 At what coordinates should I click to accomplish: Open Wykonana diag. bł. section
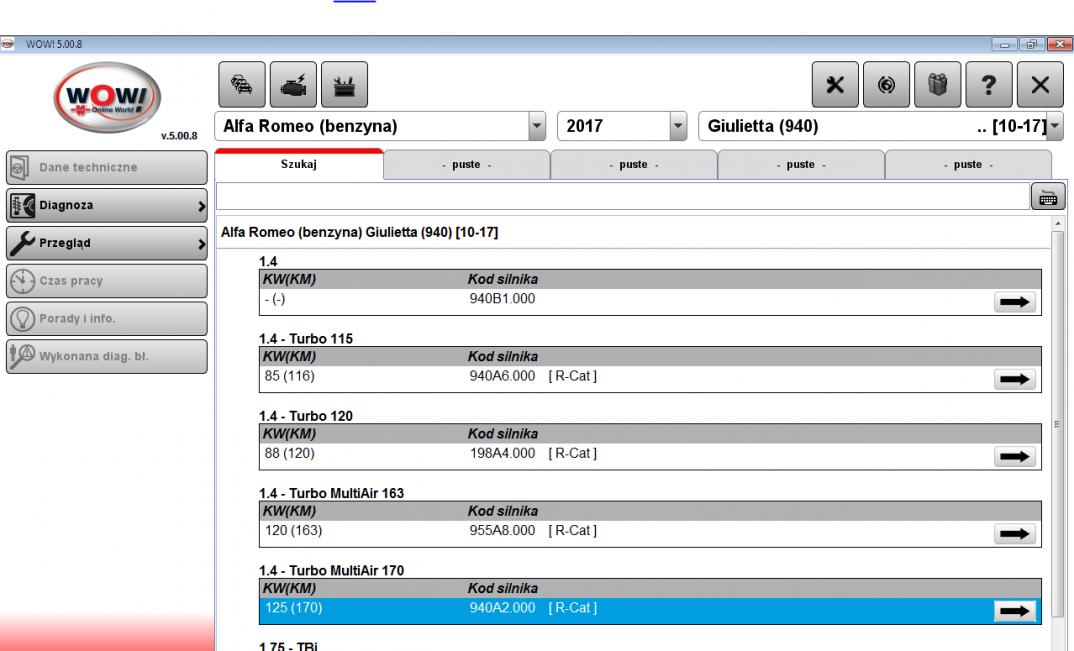coord(107,356)
